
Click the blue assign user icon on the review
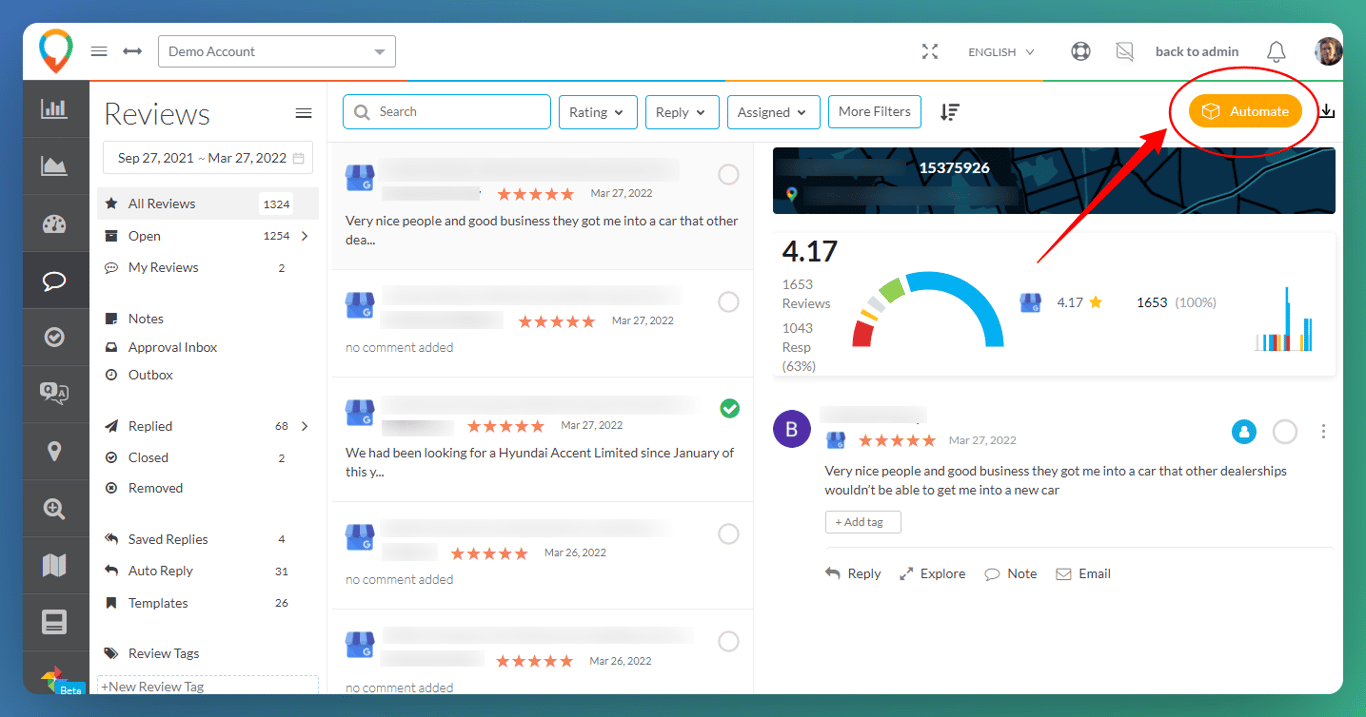(1244, 432)
